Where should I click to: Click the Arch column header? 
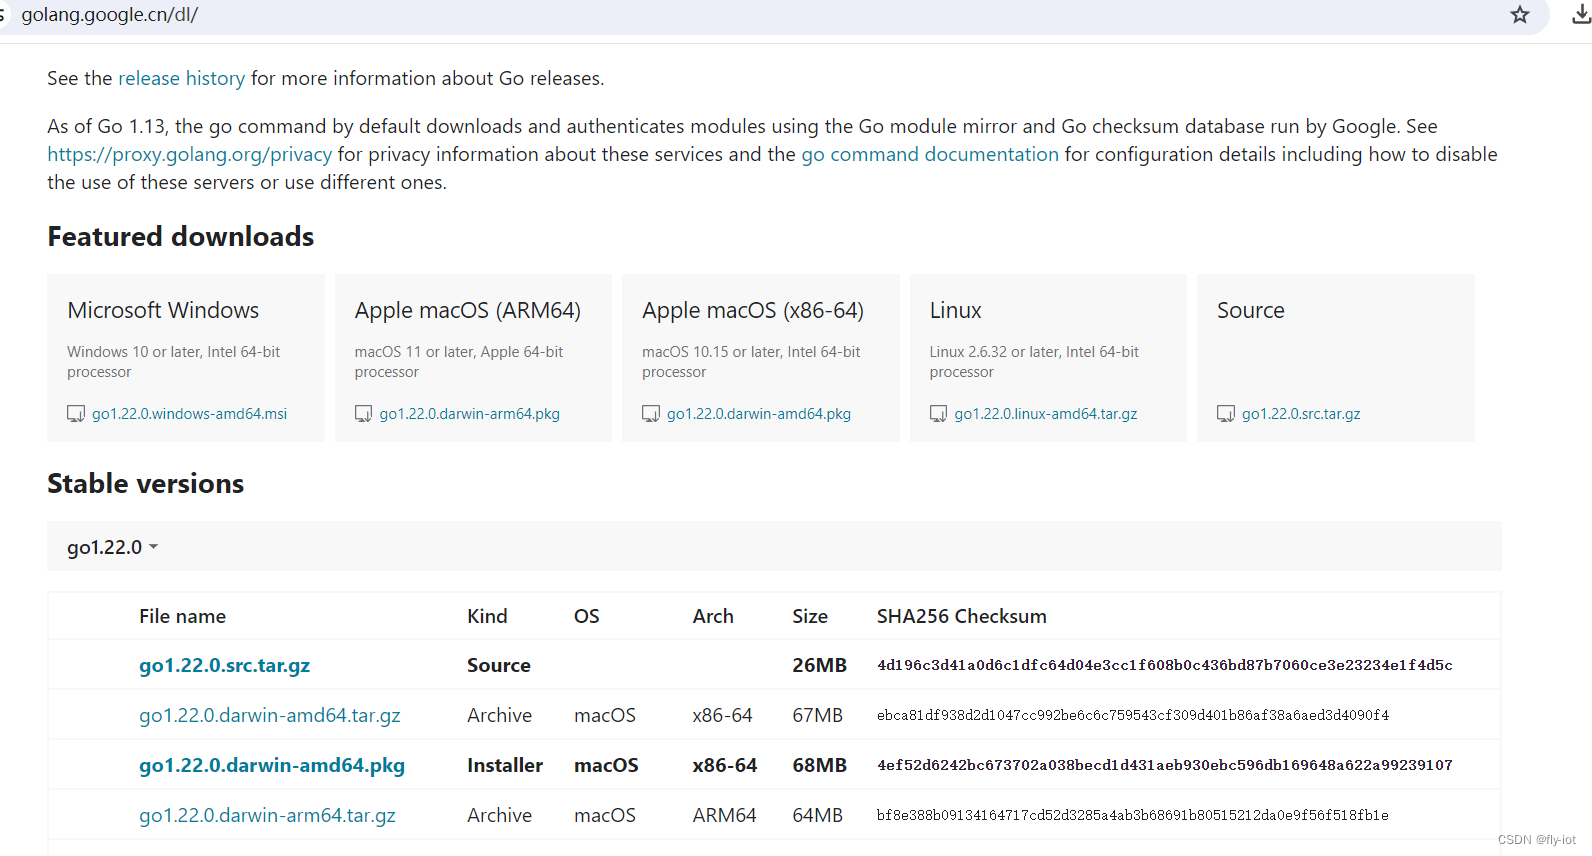(713, 616)
